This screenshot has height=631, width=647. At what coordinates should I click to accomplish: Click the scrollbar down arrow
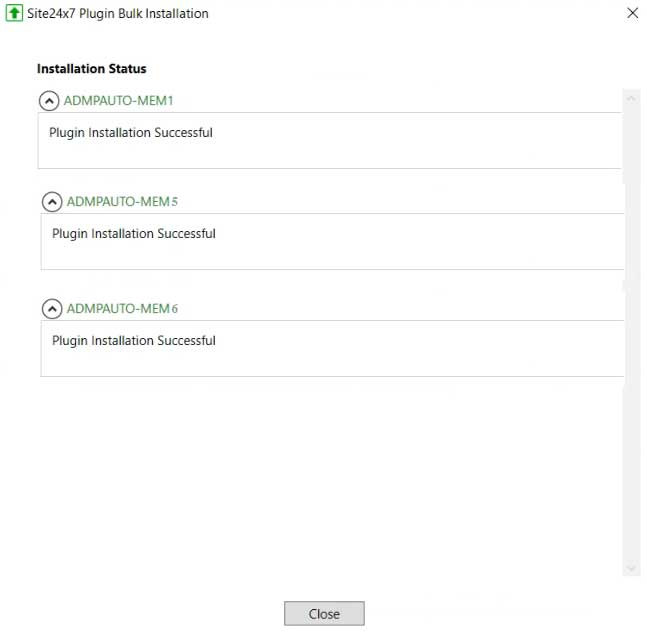631,567
